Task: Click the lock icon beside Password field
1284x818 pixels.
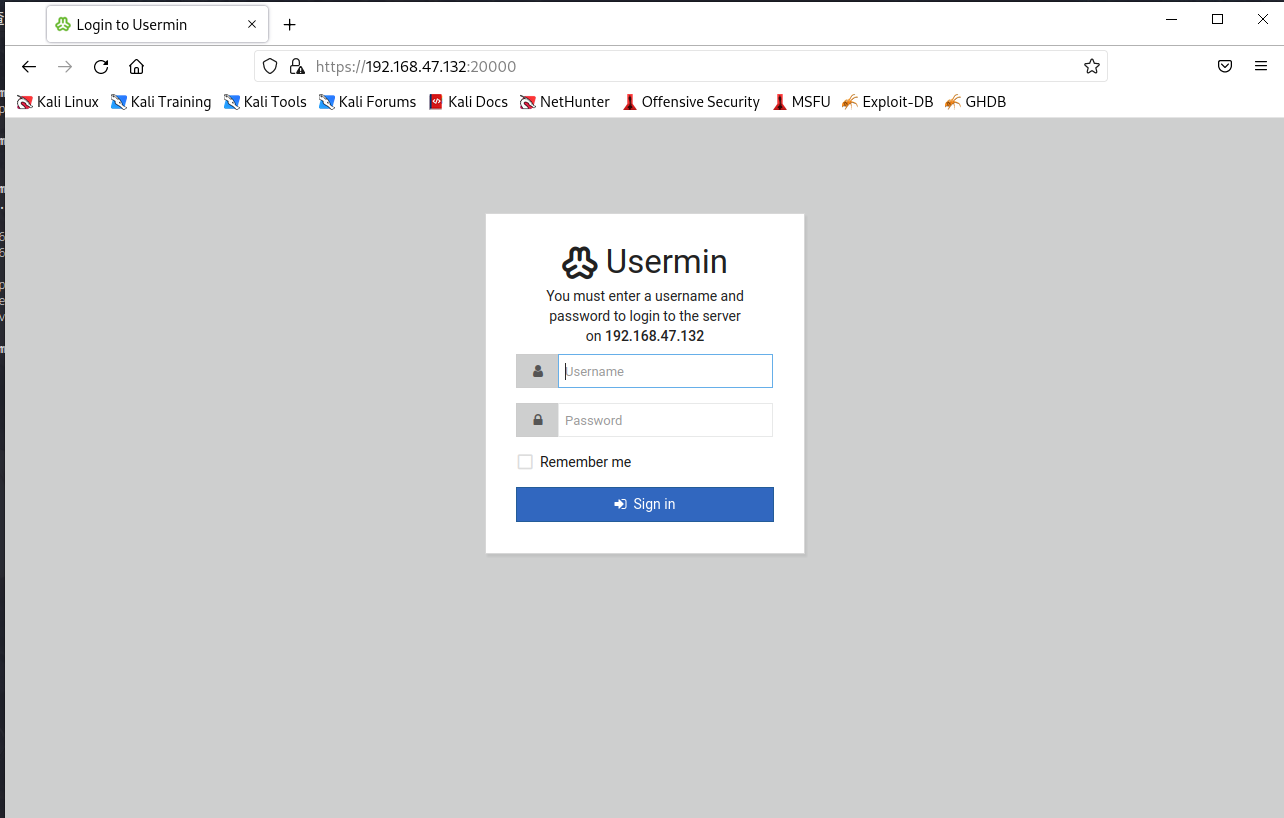Action: point(537,420)
